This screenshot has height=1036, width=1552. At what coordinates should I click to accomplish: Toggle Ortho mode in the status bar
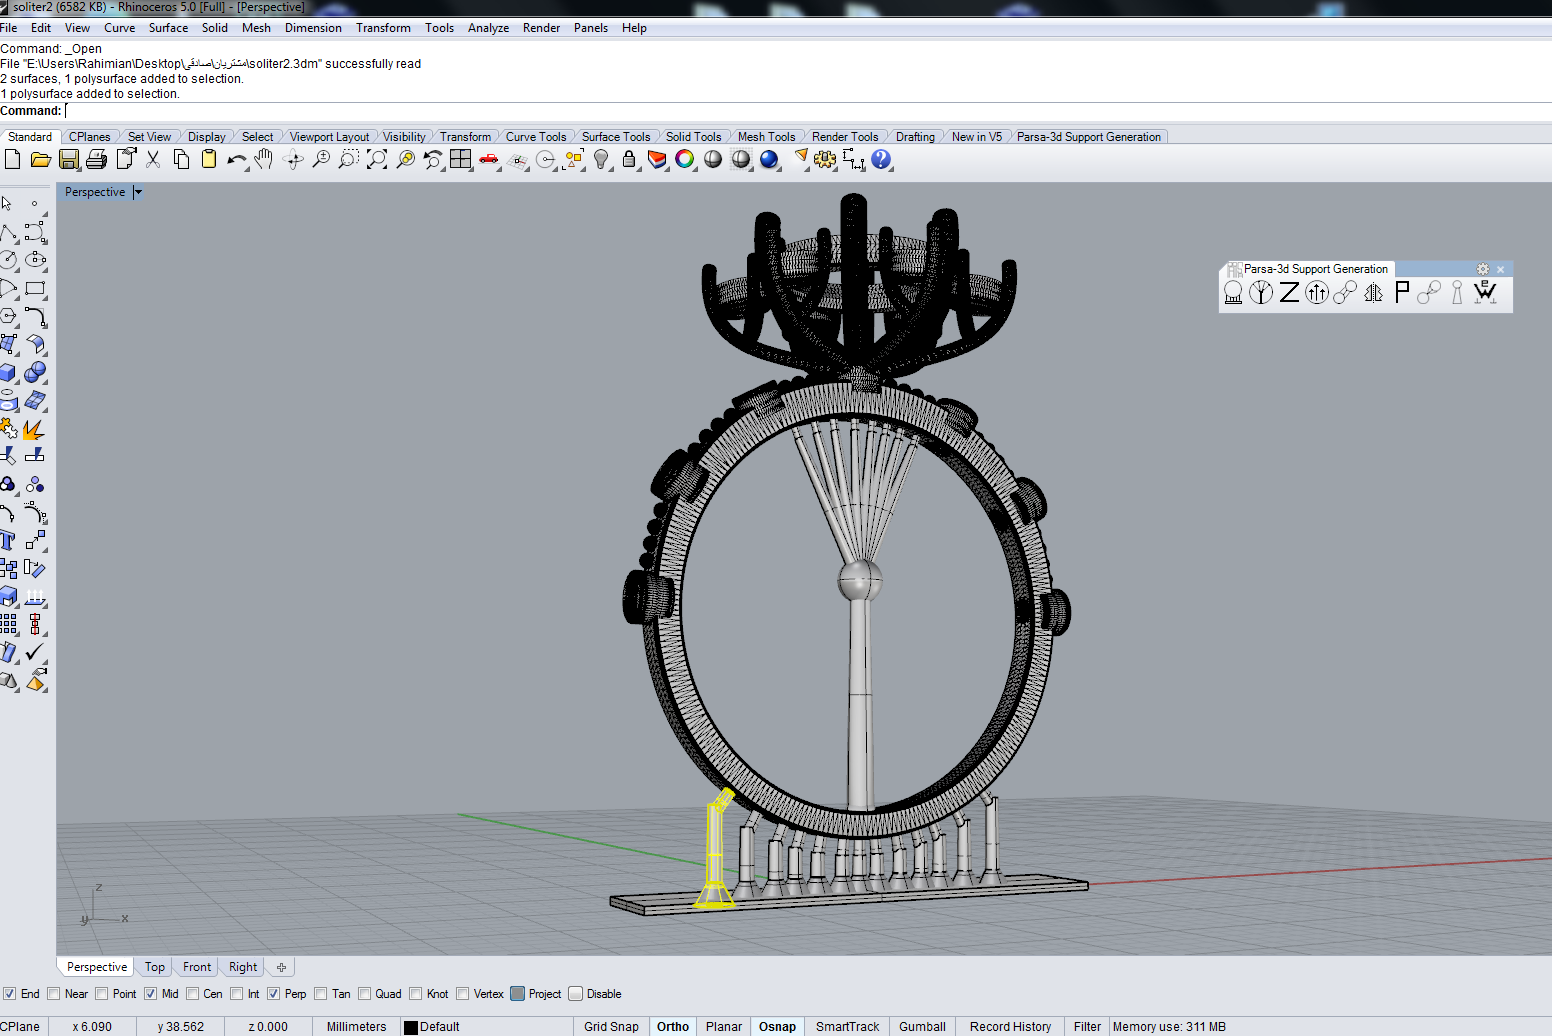[x=672, y=1026]
